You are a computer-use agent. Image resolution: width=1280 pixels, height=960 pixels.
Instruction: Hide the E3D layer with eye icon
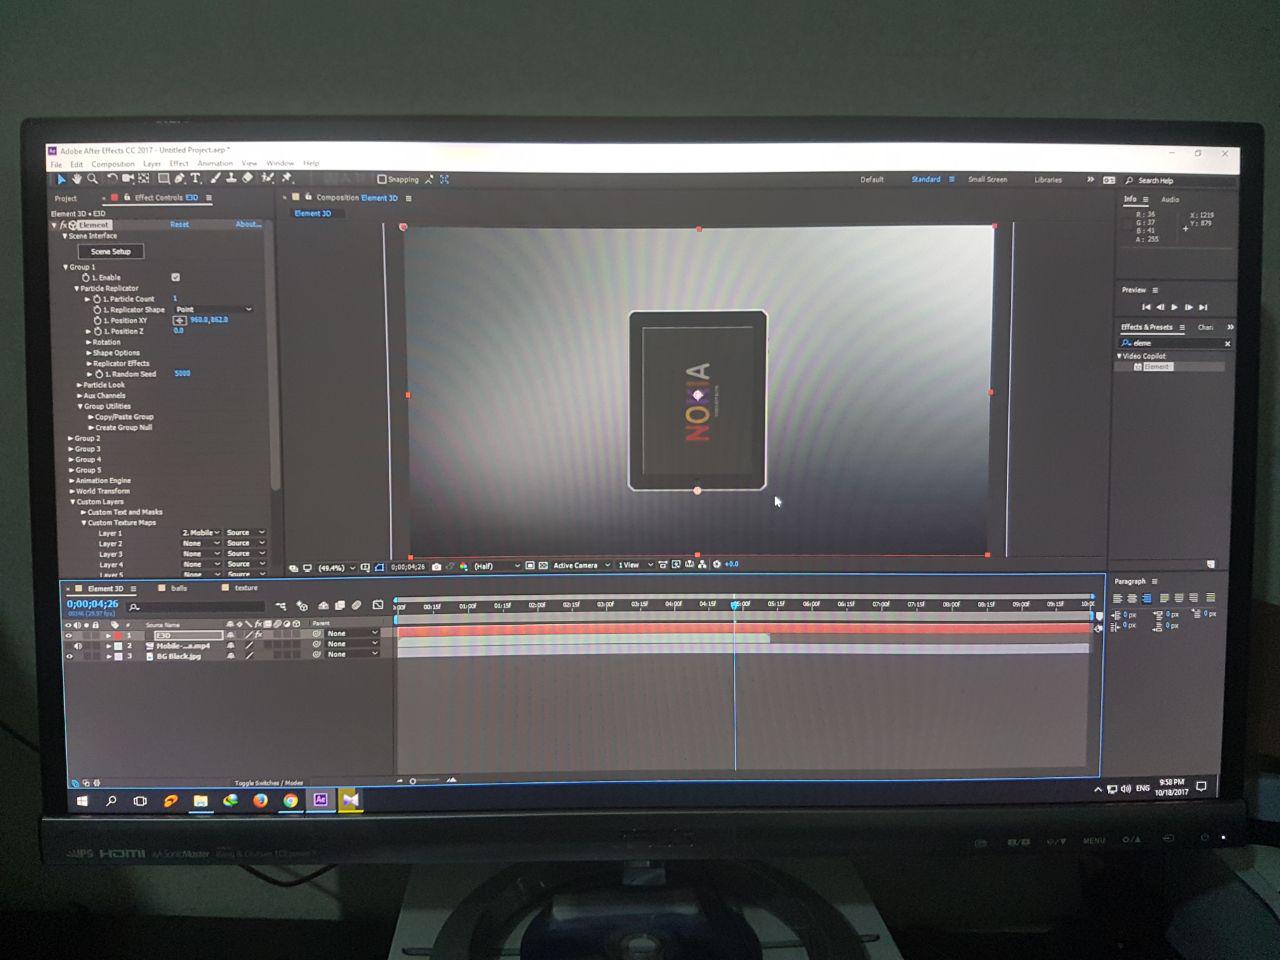click(x=69, y=635)
